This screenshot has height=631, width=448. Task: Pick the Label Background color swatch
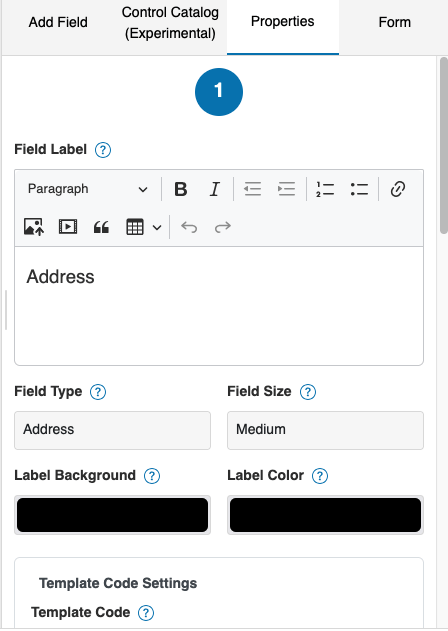tap(112, 515)
